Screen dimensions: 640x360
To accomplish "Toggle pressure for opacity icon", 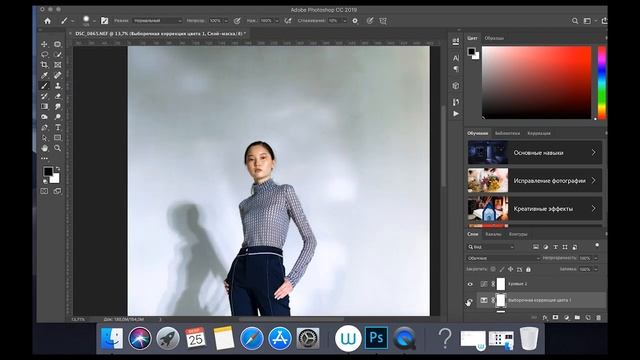I will (x=237, y=21).
